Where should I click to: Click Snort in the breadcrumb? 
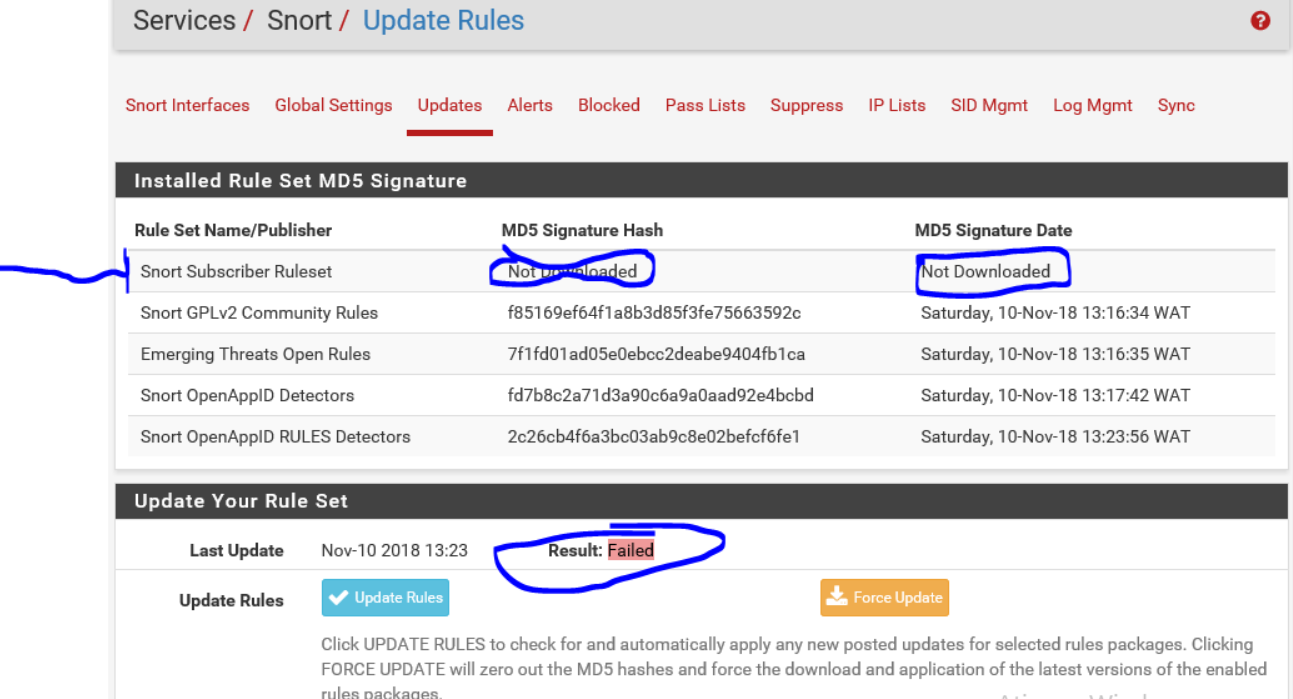tap(299, 20)
